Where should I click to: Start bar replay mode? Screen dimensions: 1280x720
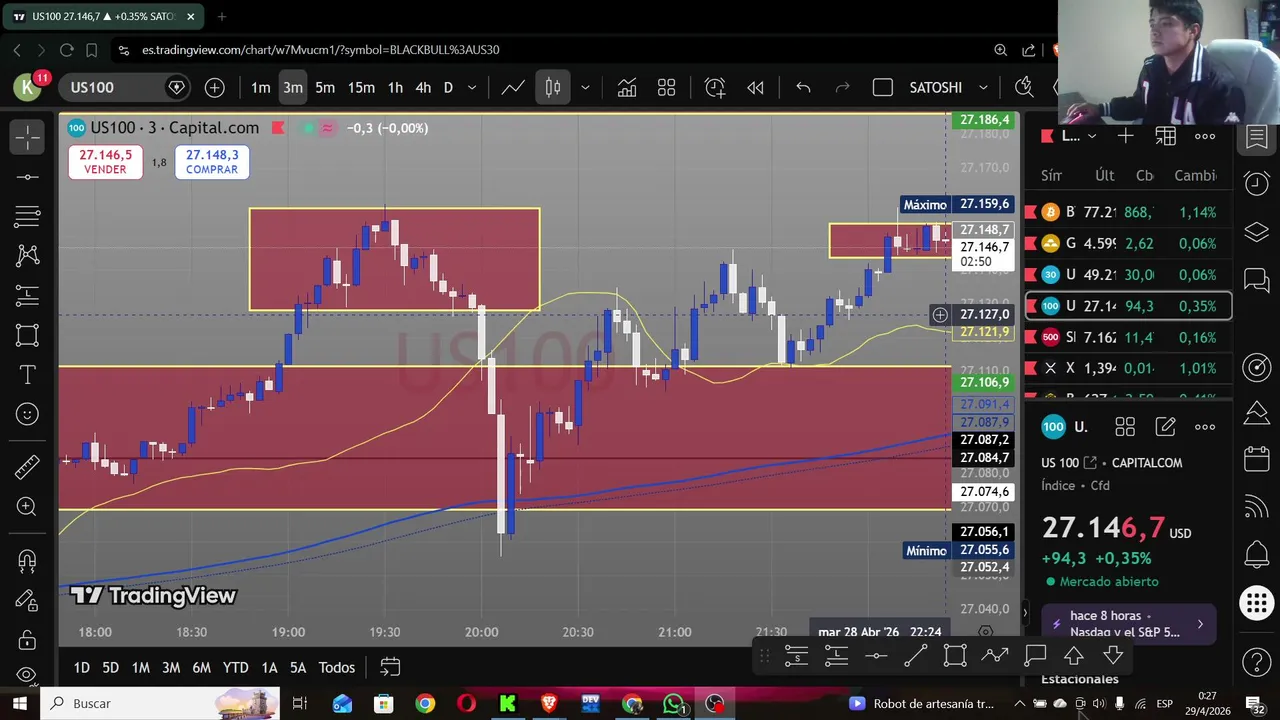(x=755, y=88)
